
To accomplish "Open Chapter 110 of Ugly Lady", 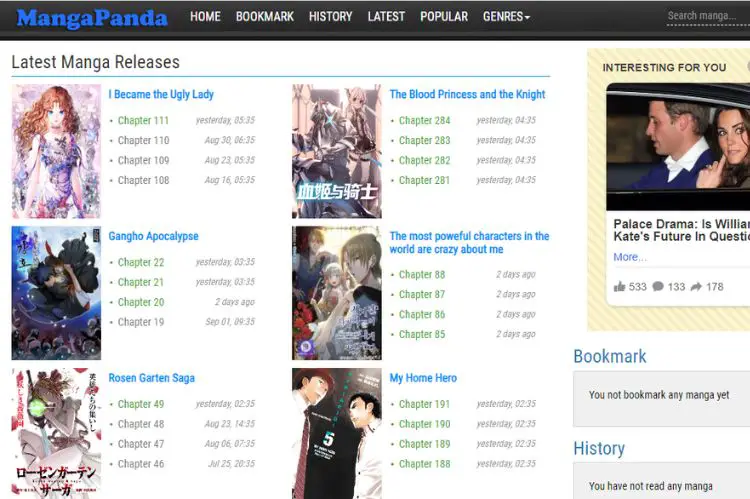I will tap(143, 141).
